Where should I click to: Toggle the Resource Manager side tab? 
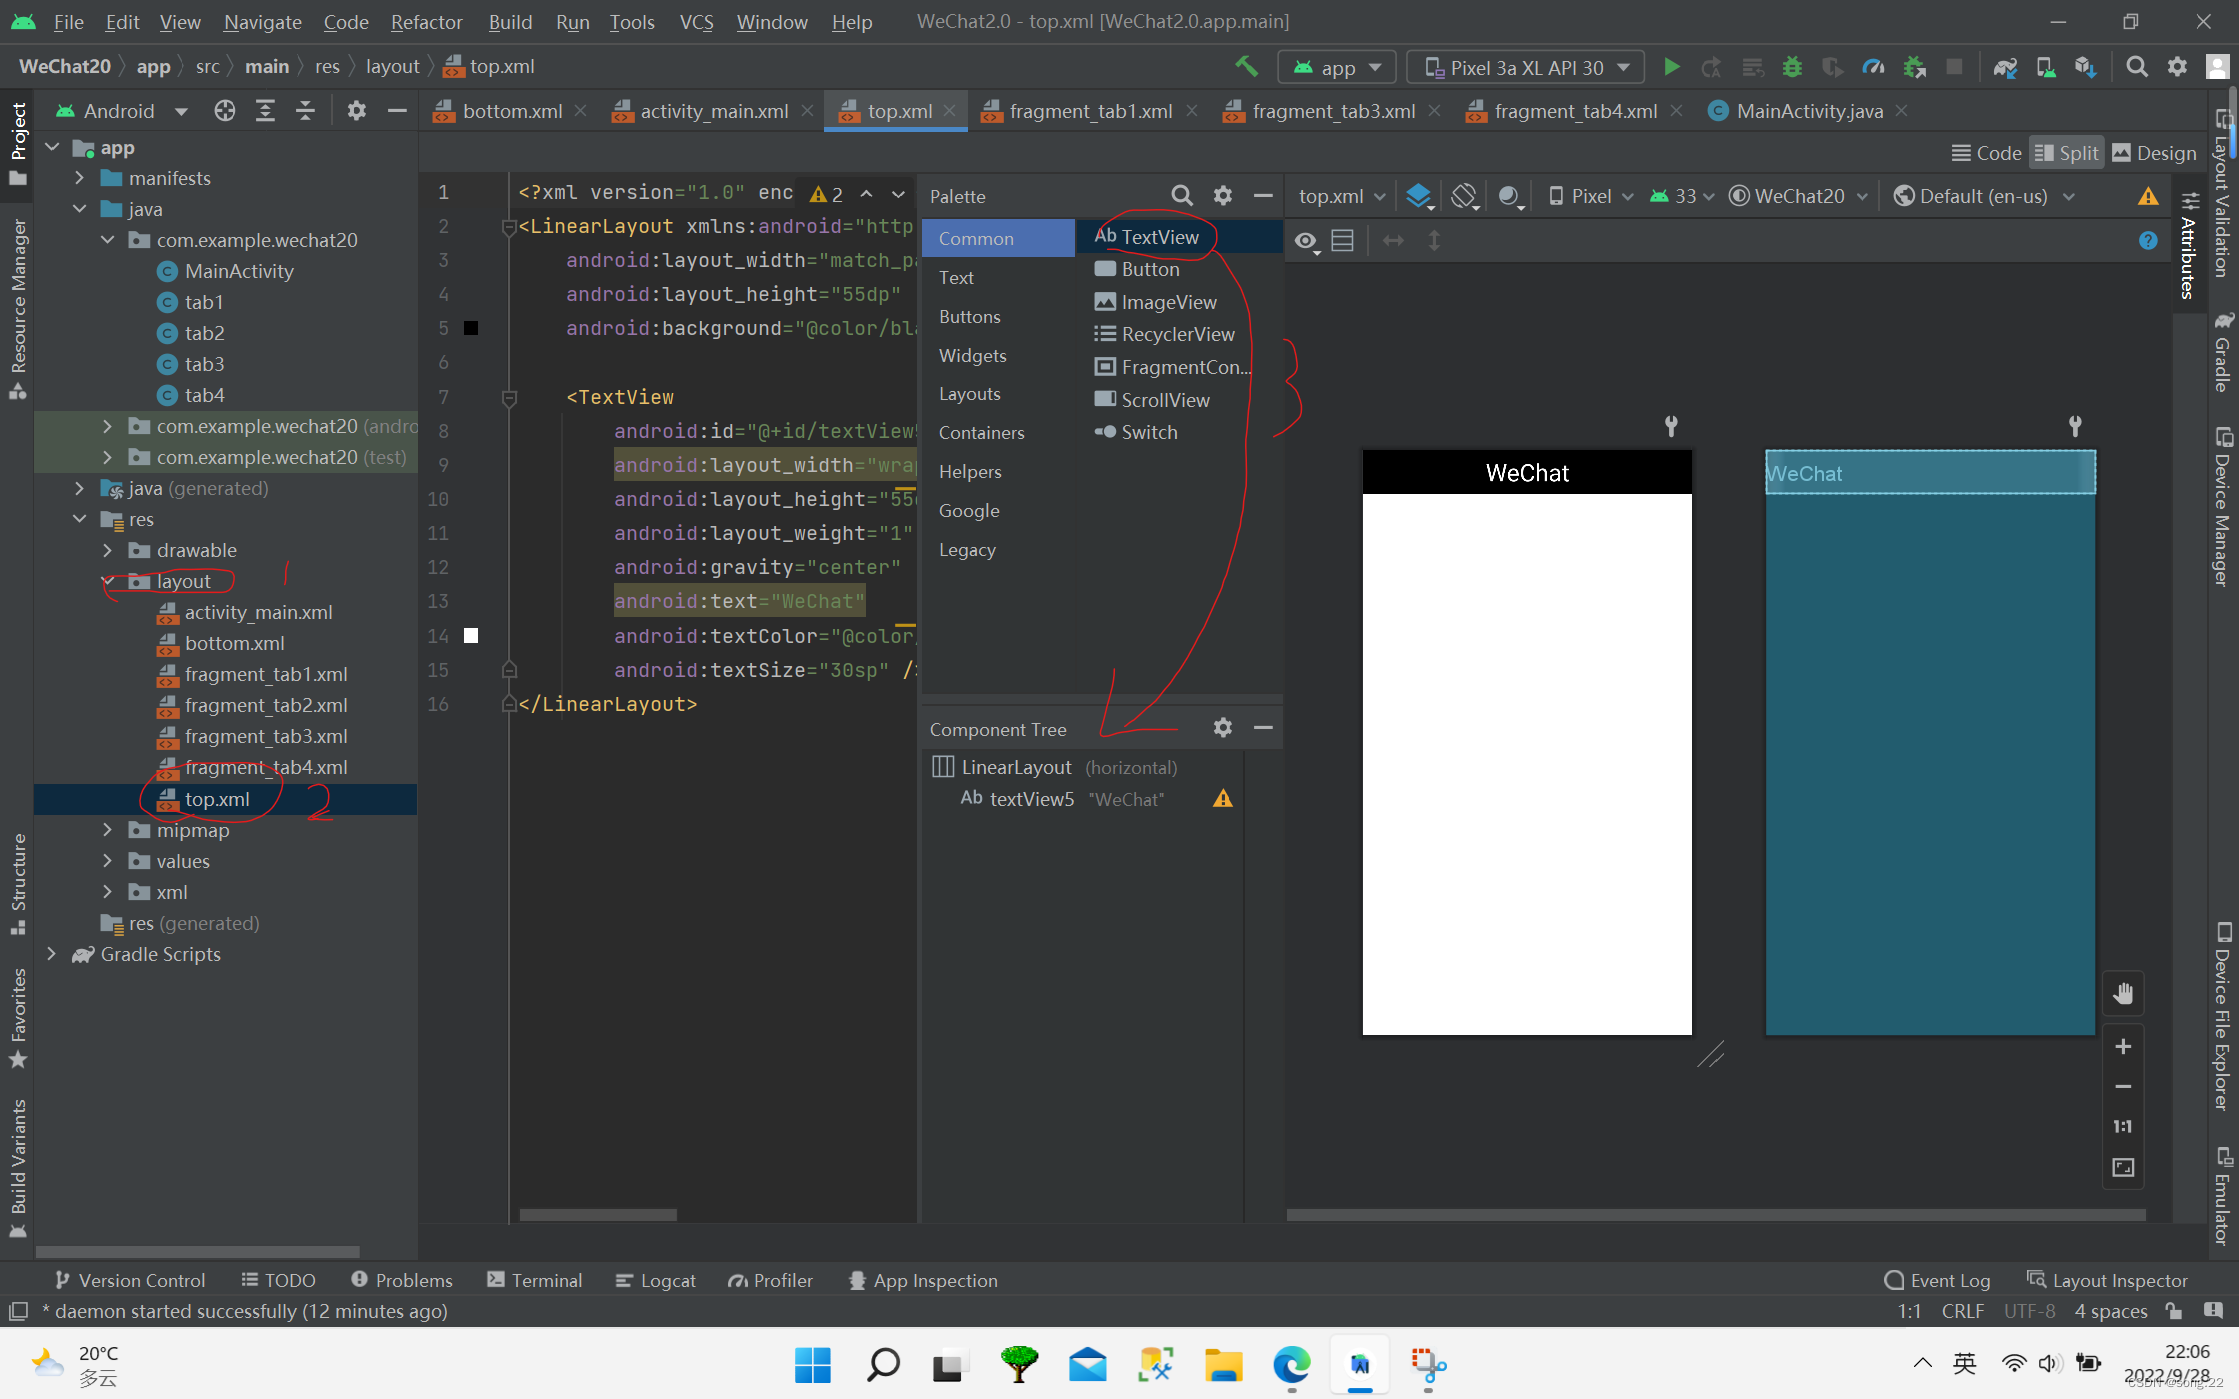pyautogui.click(x=18, y=309)
